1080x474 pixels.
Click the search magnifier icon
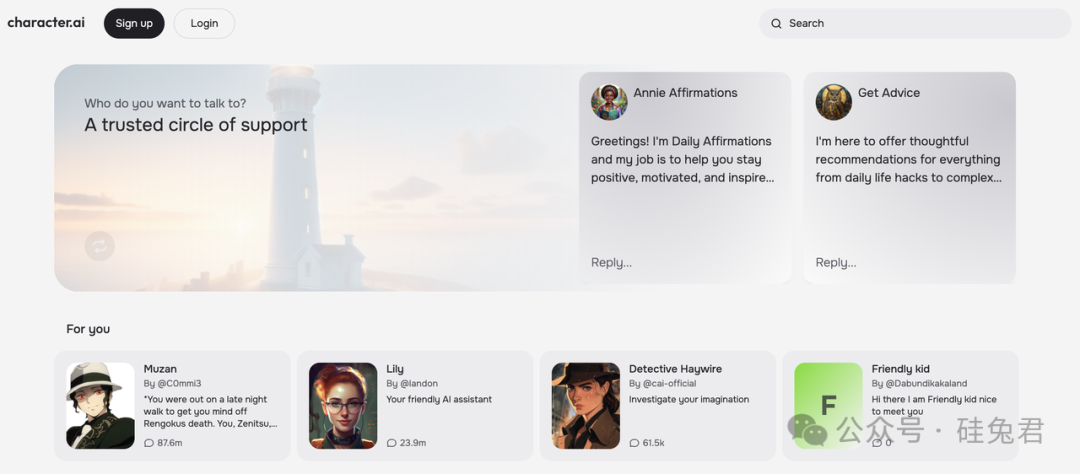click(x=776, y=24)
